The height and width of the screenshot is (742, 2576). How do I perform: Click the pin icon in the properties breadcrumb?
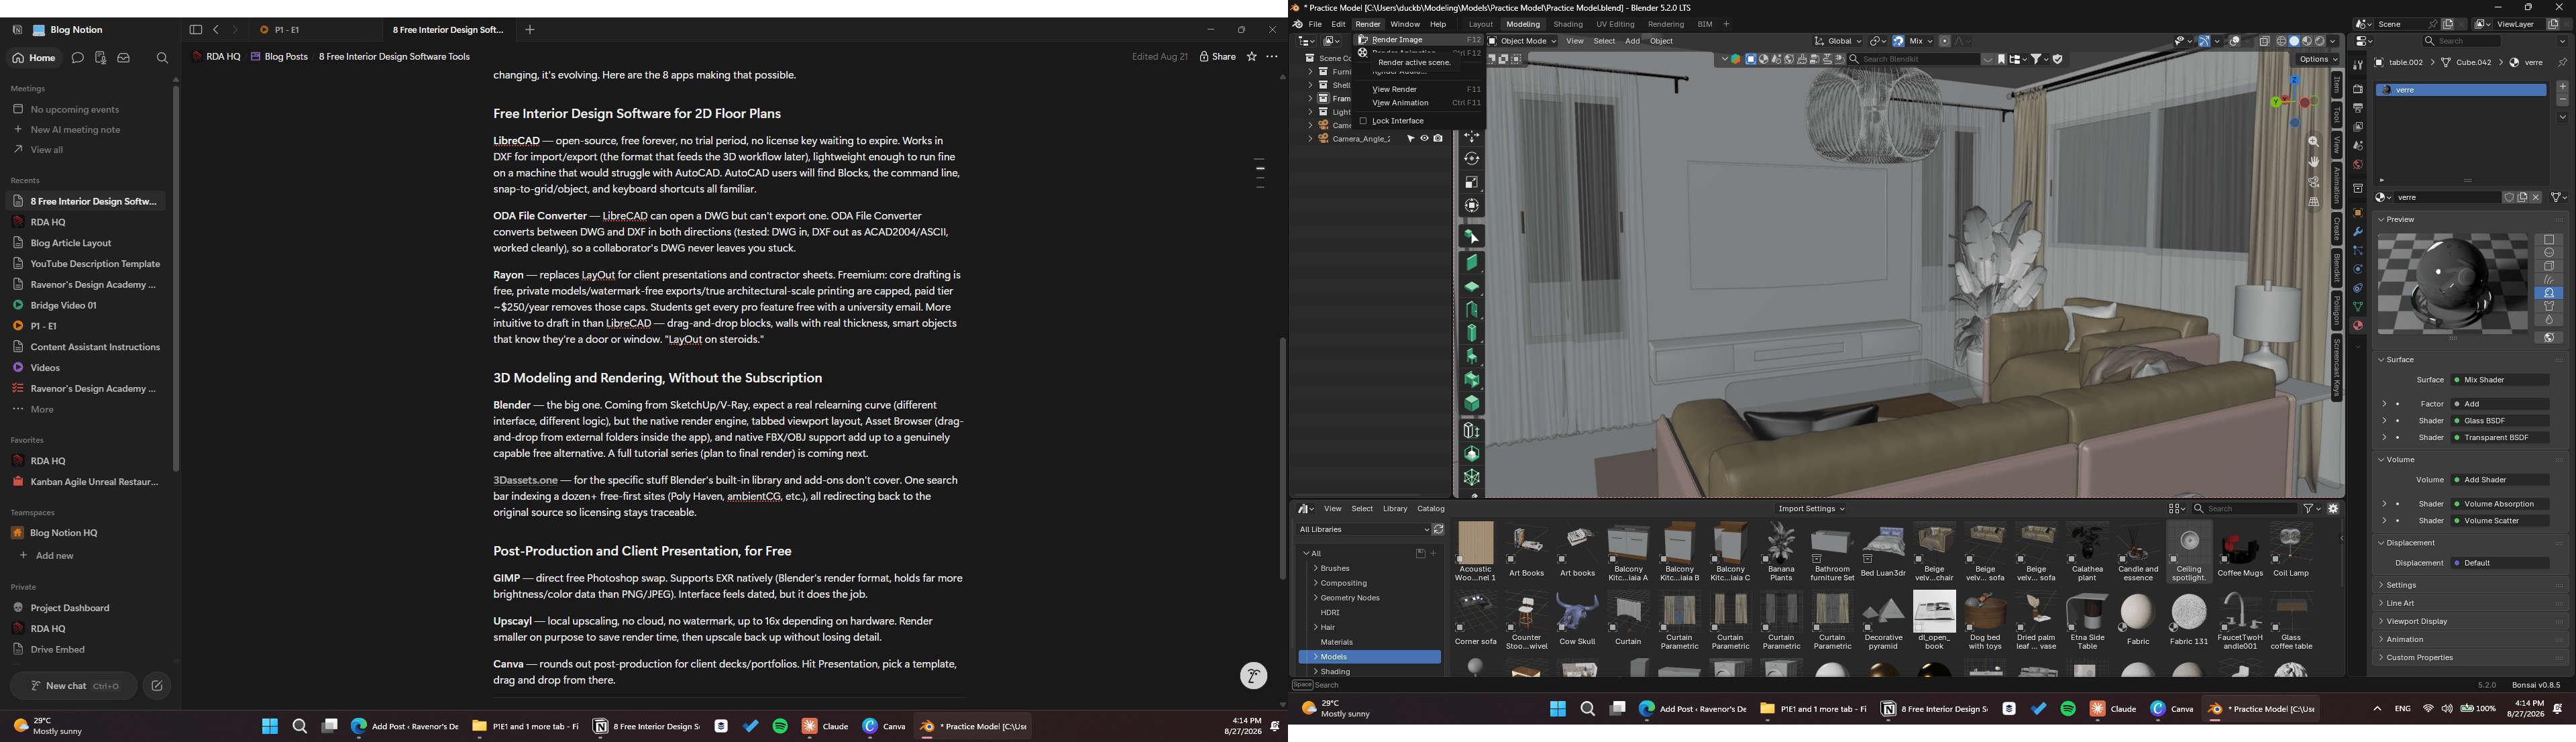[2562, 63]
